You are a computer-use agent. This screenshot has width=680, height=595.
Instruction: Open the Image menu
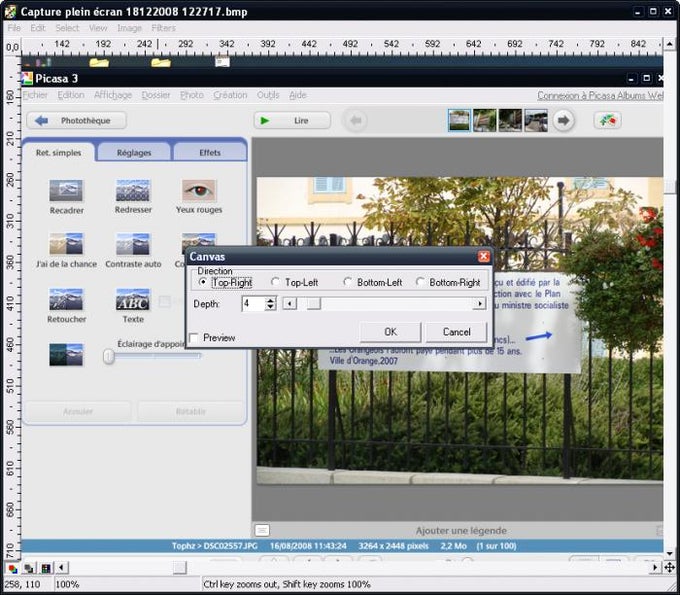pos(129,28)
